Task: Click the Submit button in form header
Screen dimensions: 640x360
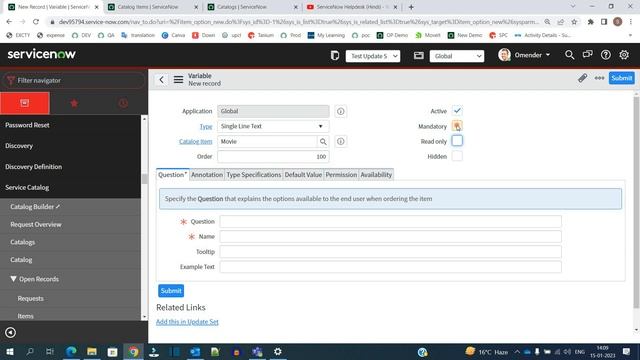Action: (621, 78)
